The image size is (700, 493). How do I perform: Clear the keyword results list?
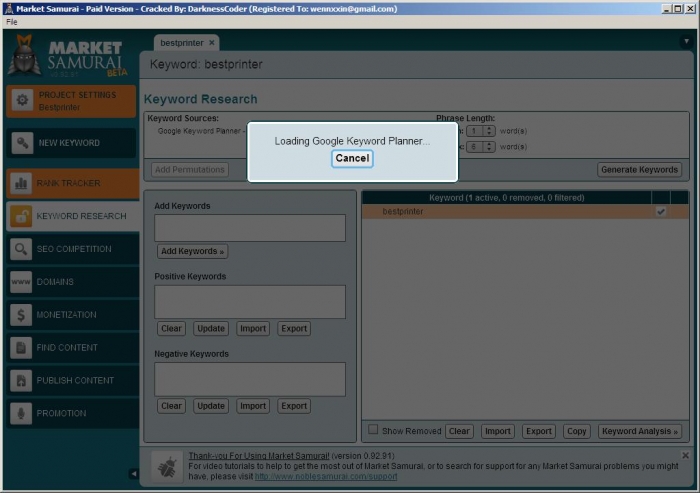459,431
